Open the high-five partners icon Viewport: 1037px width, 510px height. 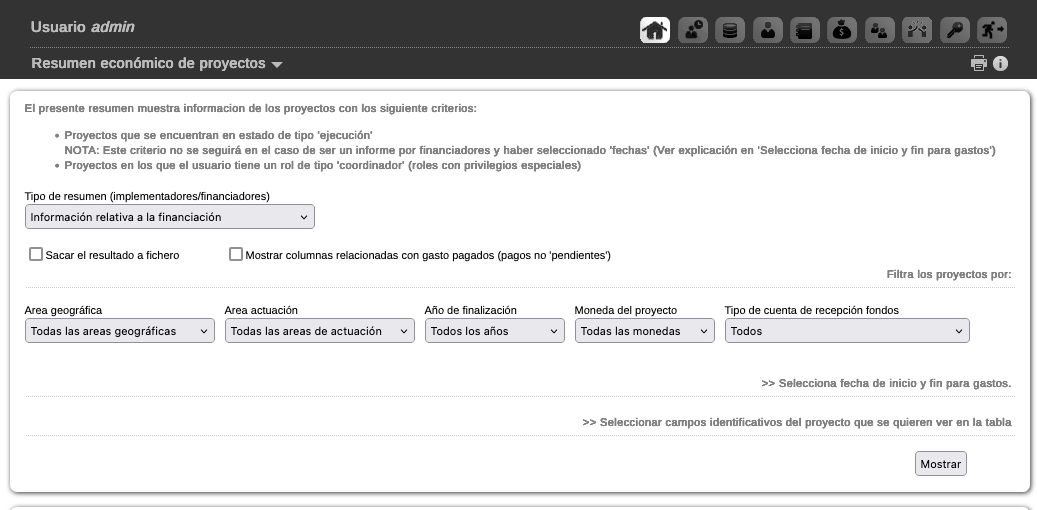point(917,30)
